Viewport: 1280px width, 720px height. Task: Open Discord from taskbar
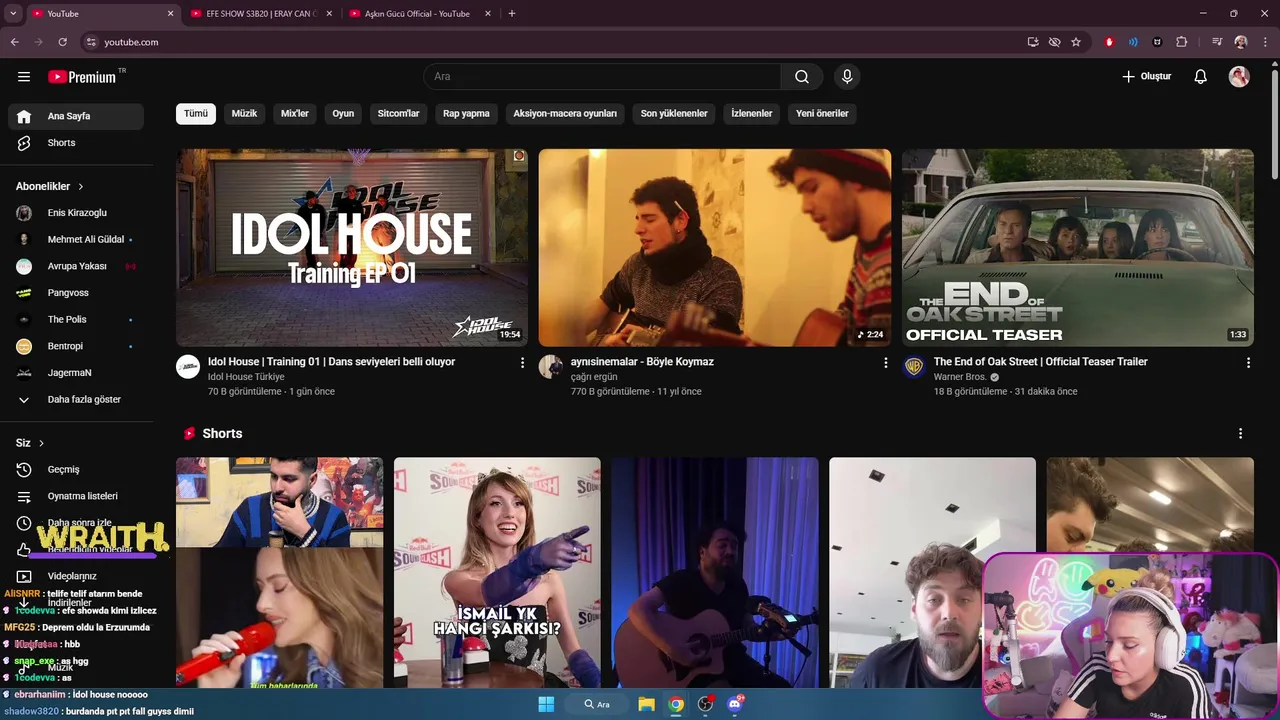click(x=736, y=704)
